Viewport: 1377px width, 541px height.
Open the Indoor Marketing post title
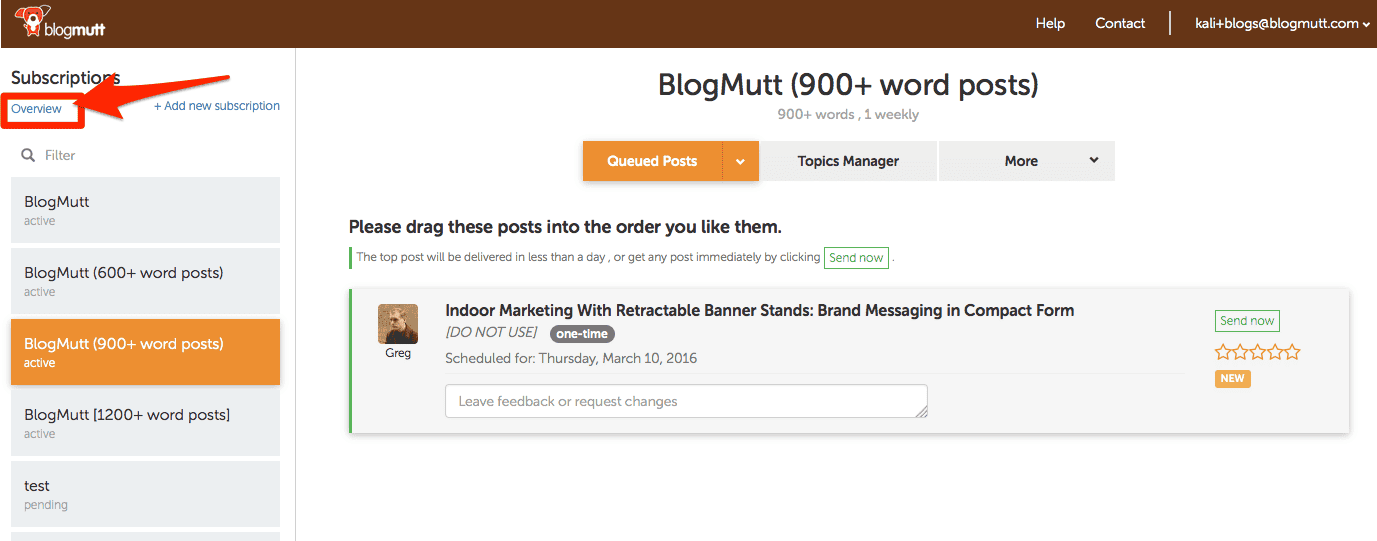(760, 310)
